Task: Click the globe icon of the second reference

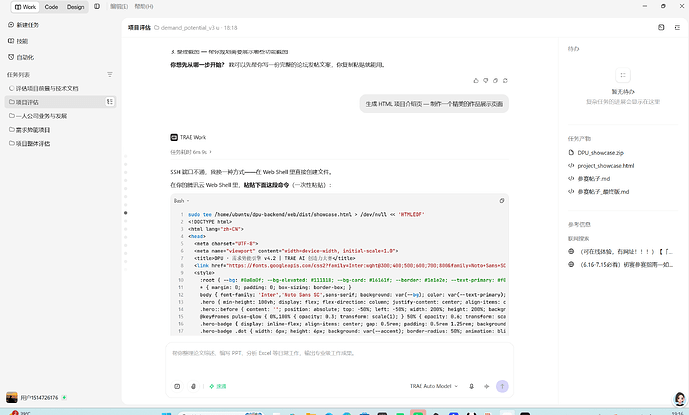Action: (571, 264)
